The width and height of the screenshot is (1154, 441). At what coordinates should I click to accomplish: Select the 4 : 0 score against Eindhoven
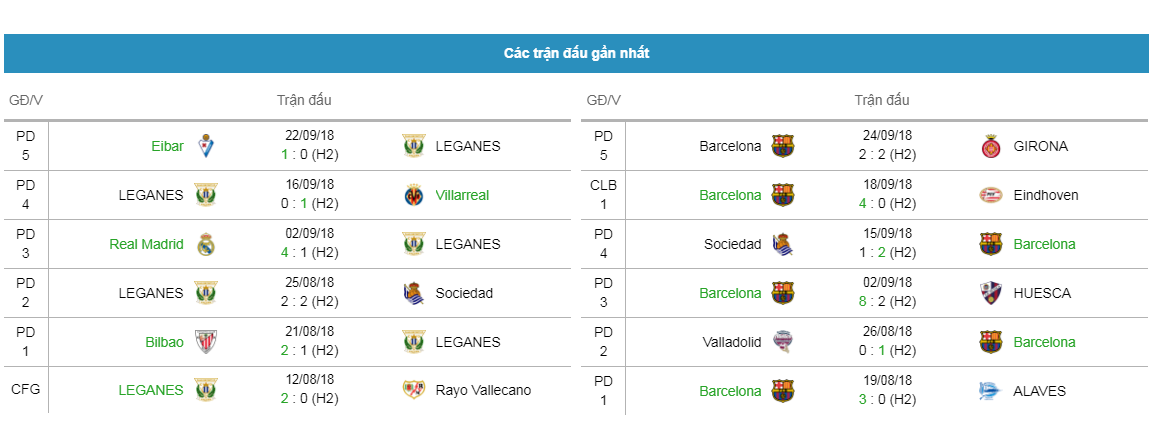pyautogui.click(x=887, y=202)
